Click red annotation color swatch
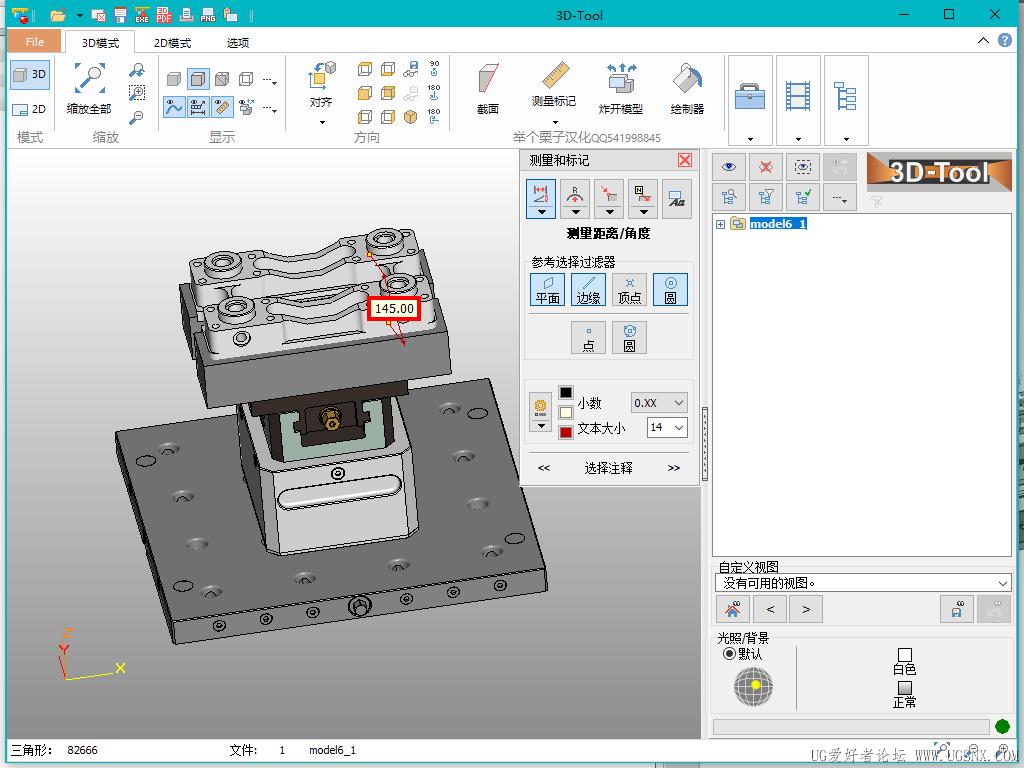The width and height of the screenshot is (1024, 768). pos(566,432)
